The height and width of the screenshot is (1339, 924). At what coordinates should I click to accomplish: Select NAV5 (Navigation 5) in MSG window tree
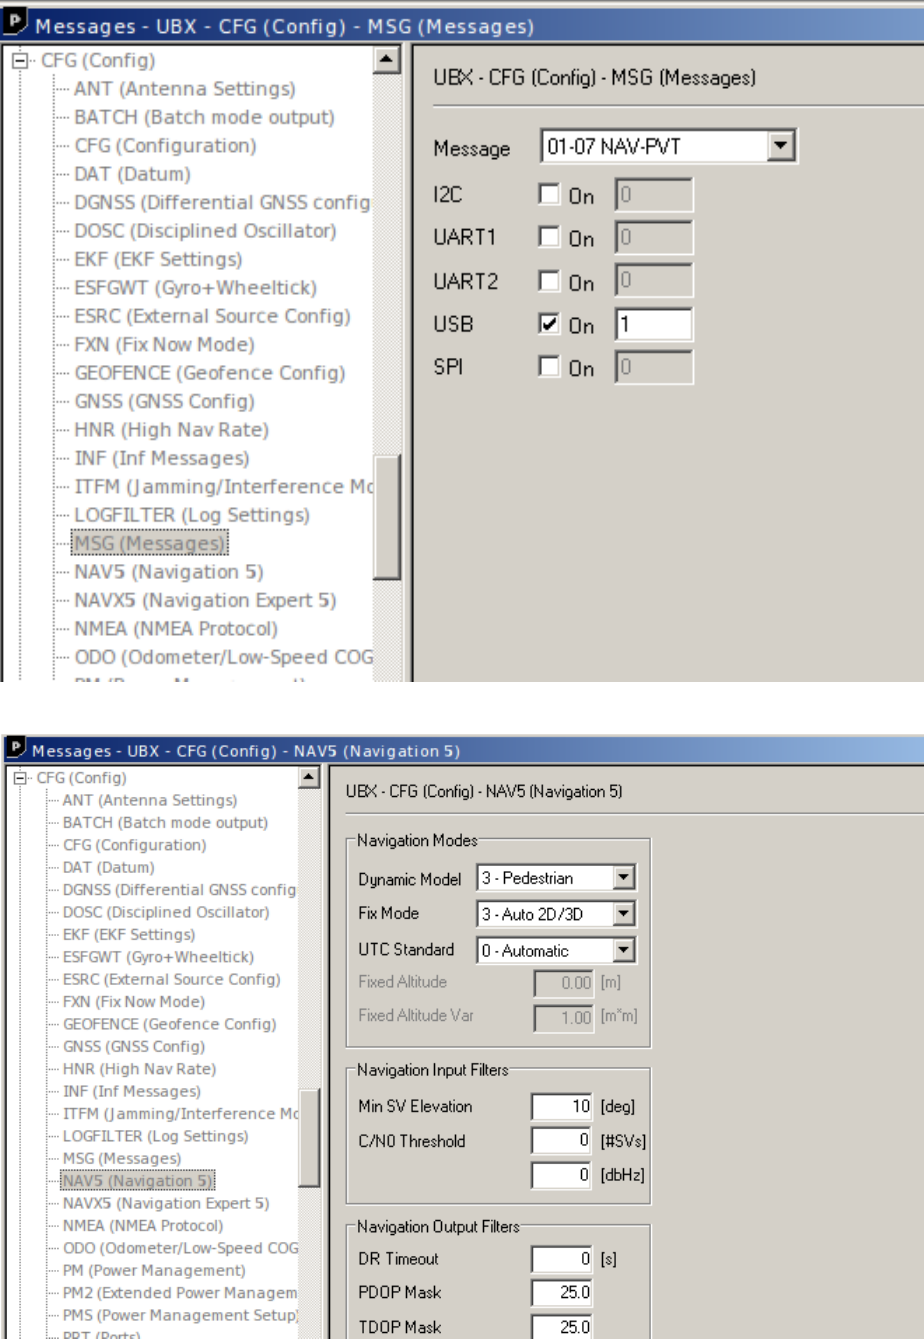[x=167, y=574]
